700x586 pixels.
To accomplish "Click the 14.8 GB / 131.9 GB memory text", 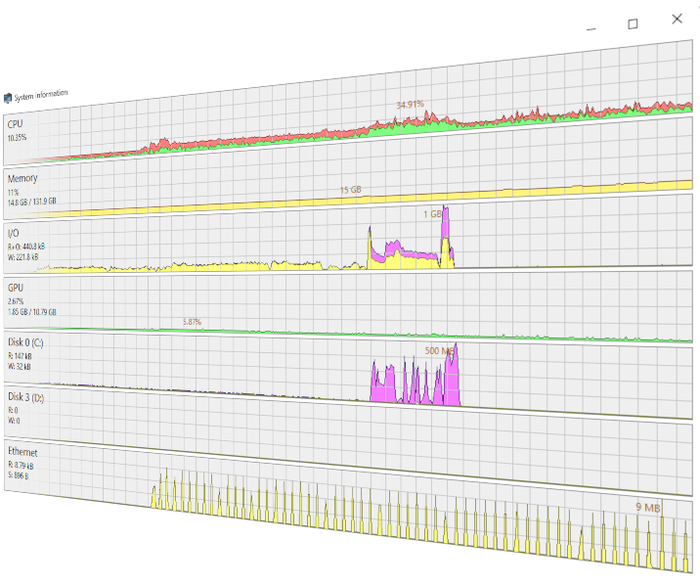I will 32,201.
